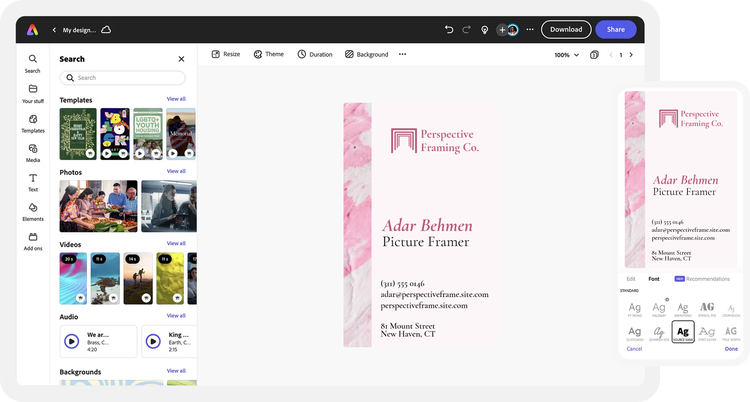Open the Duration settings
This screenshot has width=750, height=402.
click(315, 55)
